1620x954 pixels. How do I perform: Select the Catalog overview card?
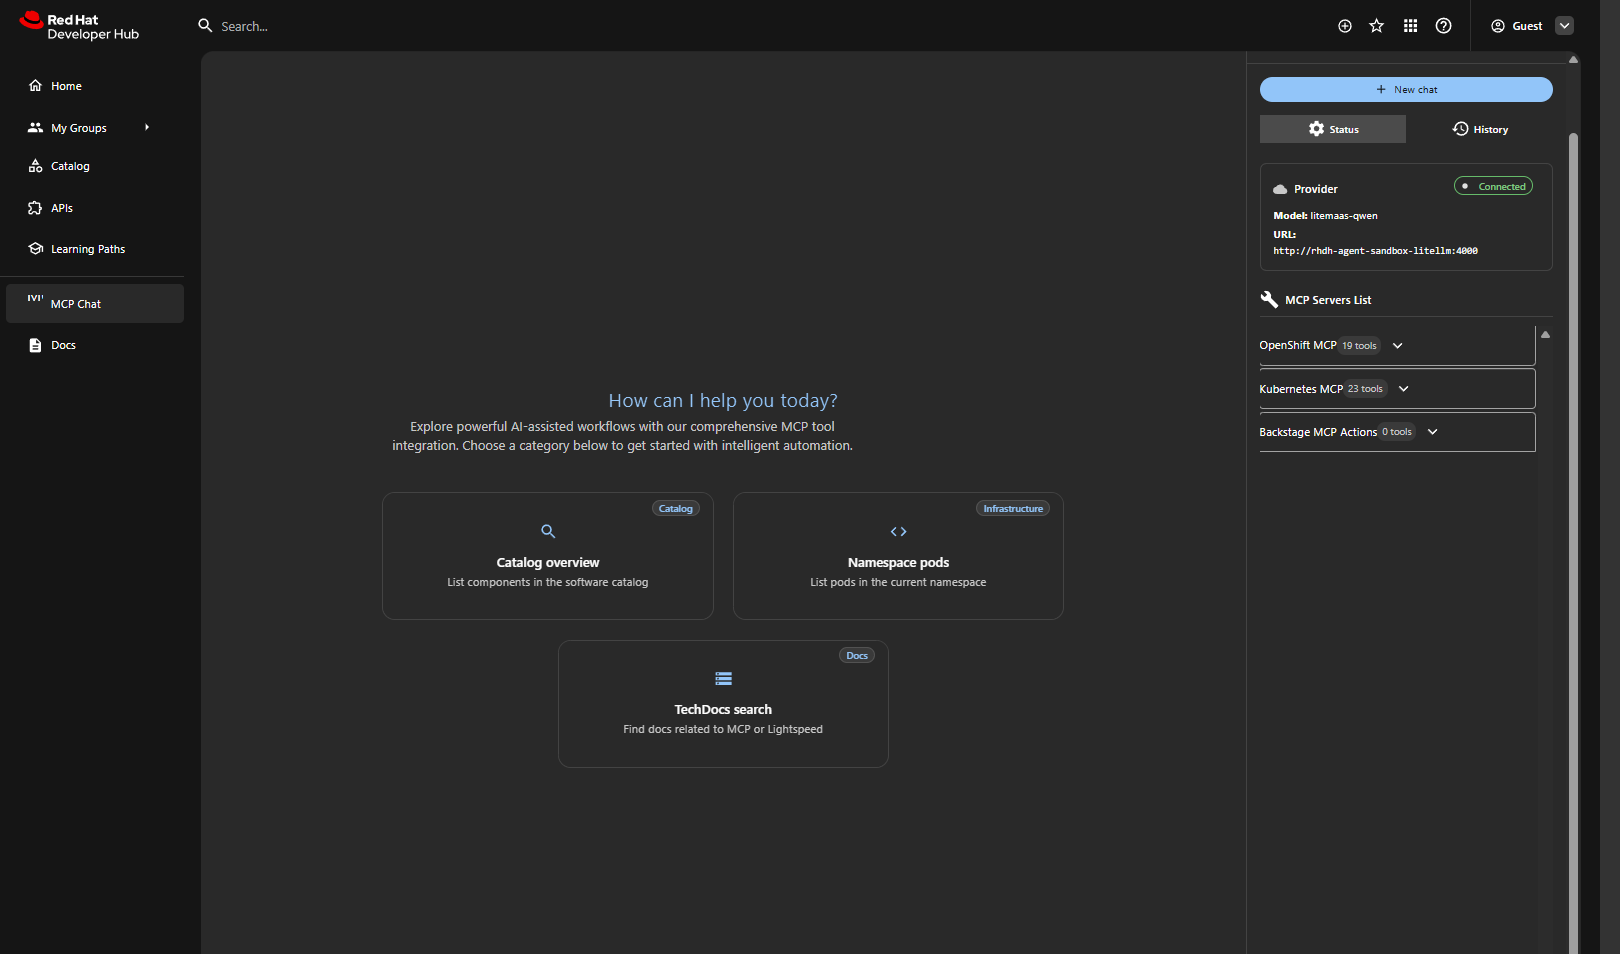[548, 556]
